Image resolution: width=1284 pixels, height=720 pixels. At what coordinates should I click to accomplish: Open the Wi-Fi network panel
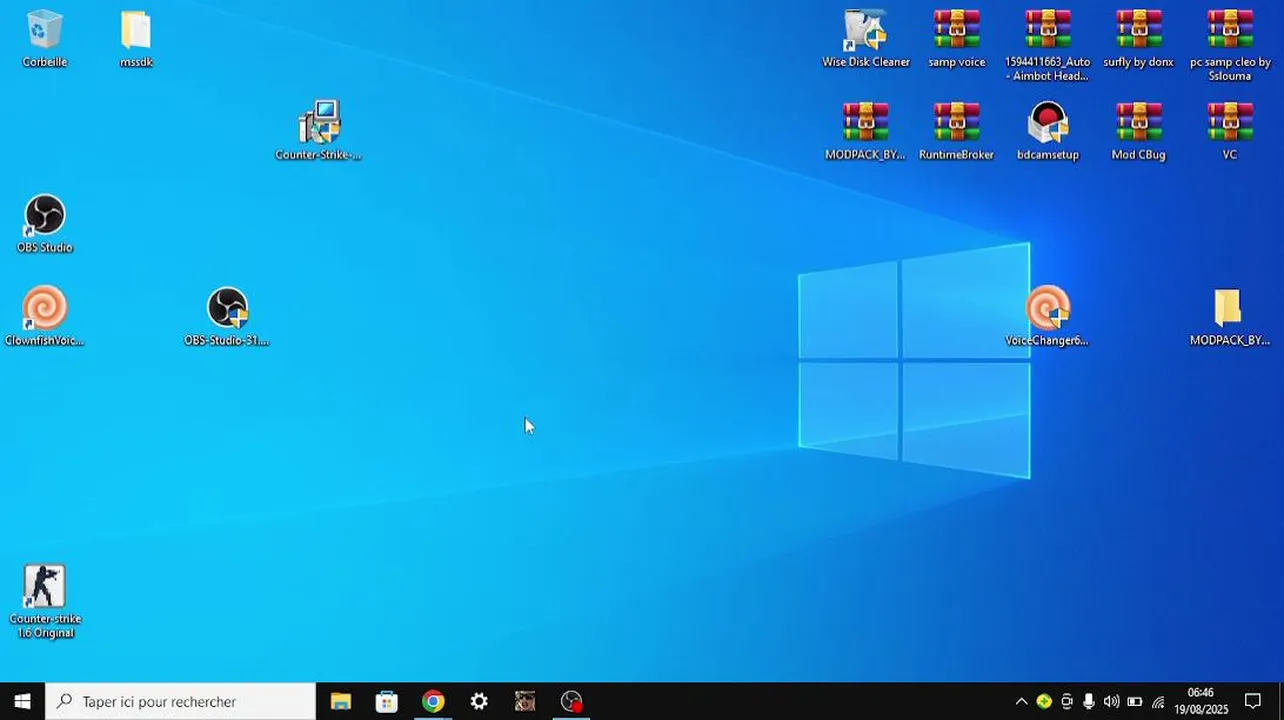coord(1158,701)
